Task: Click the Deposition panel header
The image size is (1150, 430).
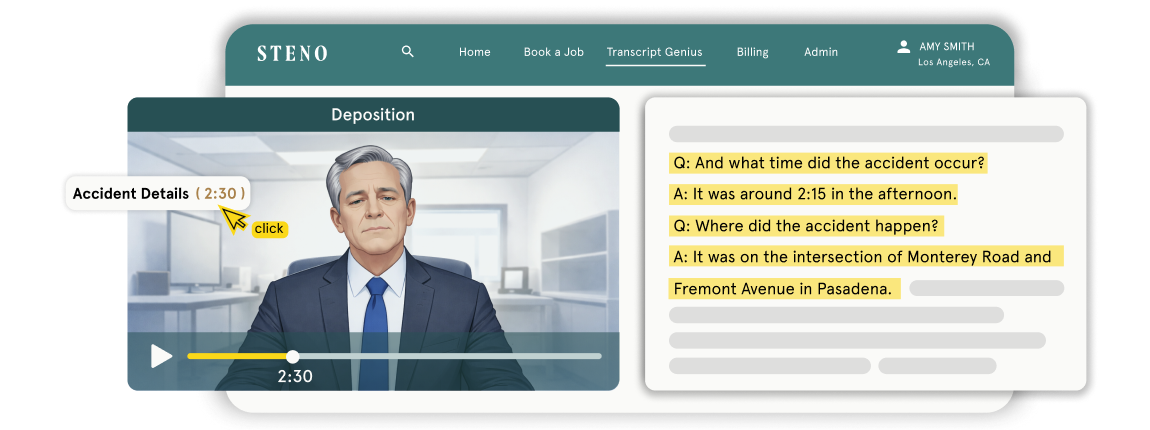Action: (x=372, y=115)
